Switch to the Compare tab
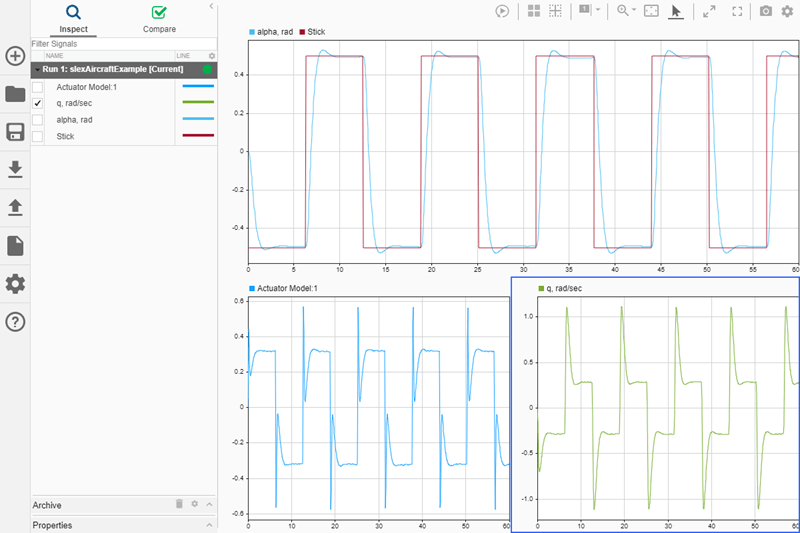The width and height of the screenshot is (800, 533). (x=159, y=18)
